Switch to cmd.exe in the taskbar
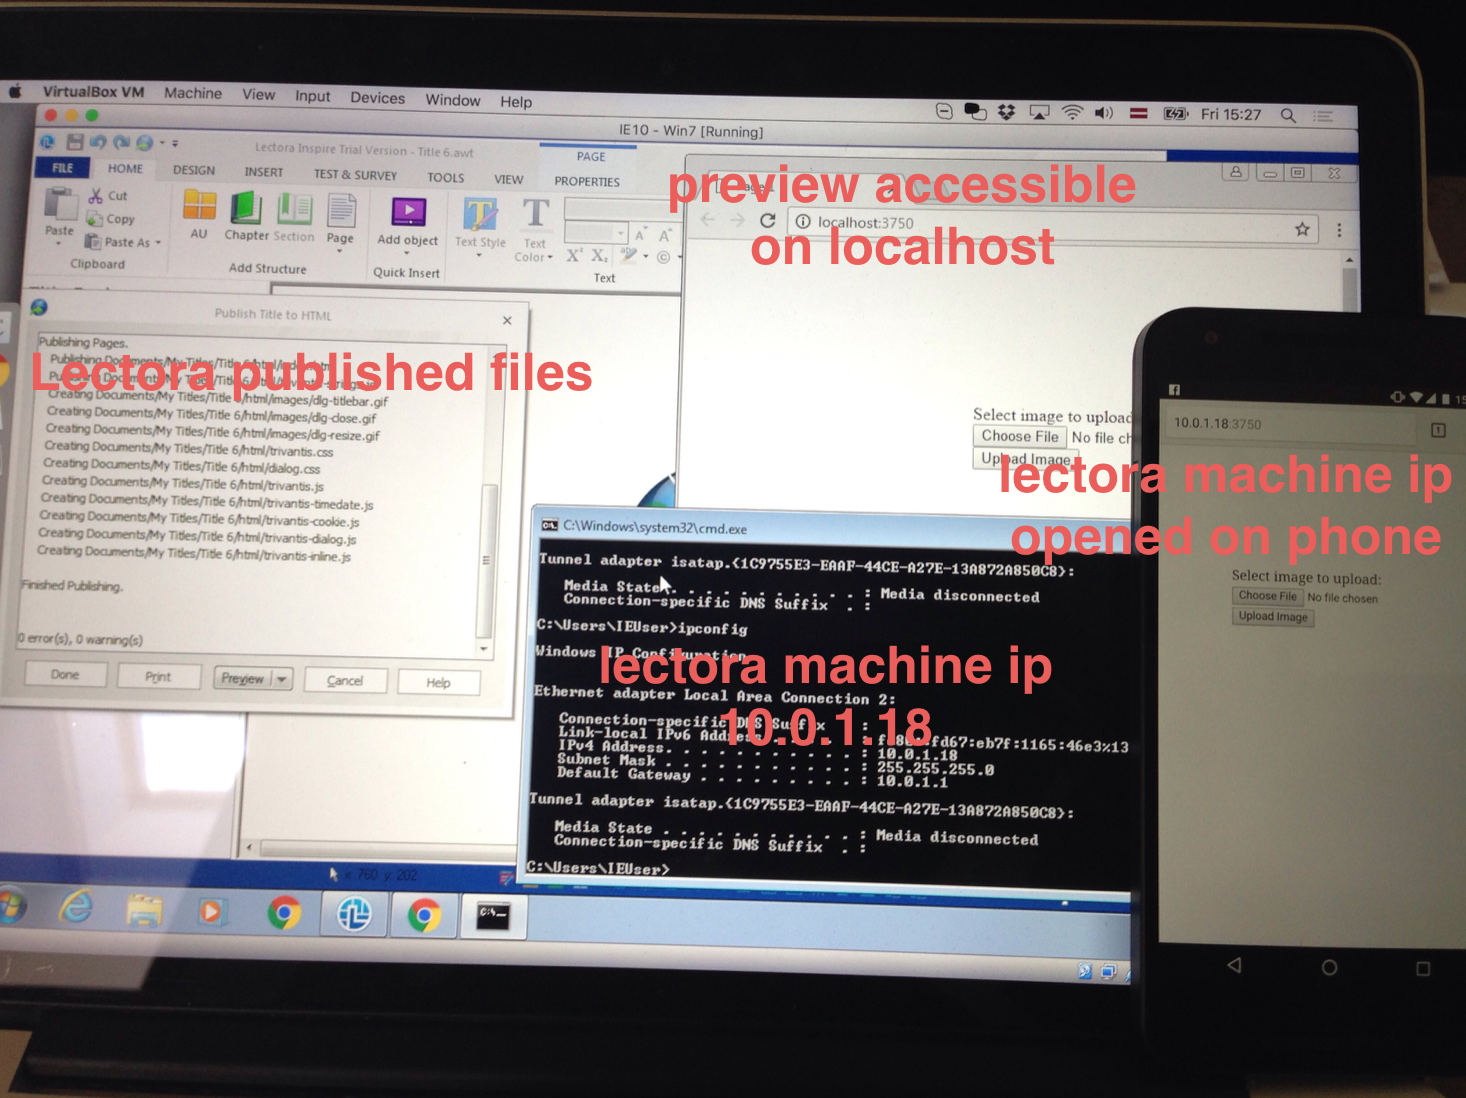The height and width of the screenshot is (1098, 1466). coord(493,916)
